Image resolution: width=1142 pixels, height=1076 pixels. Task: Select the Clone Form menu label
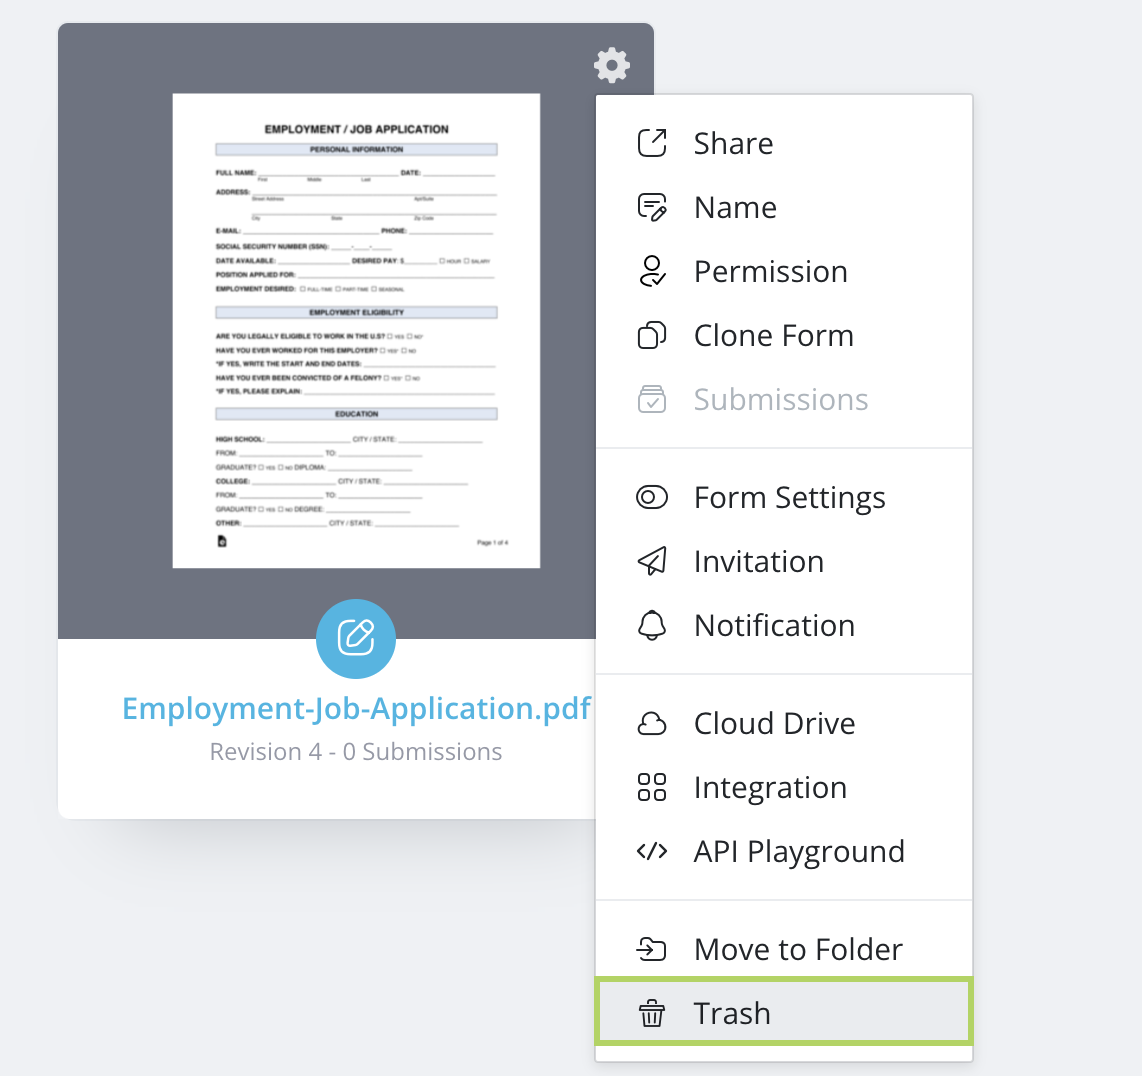click(774, 335)
